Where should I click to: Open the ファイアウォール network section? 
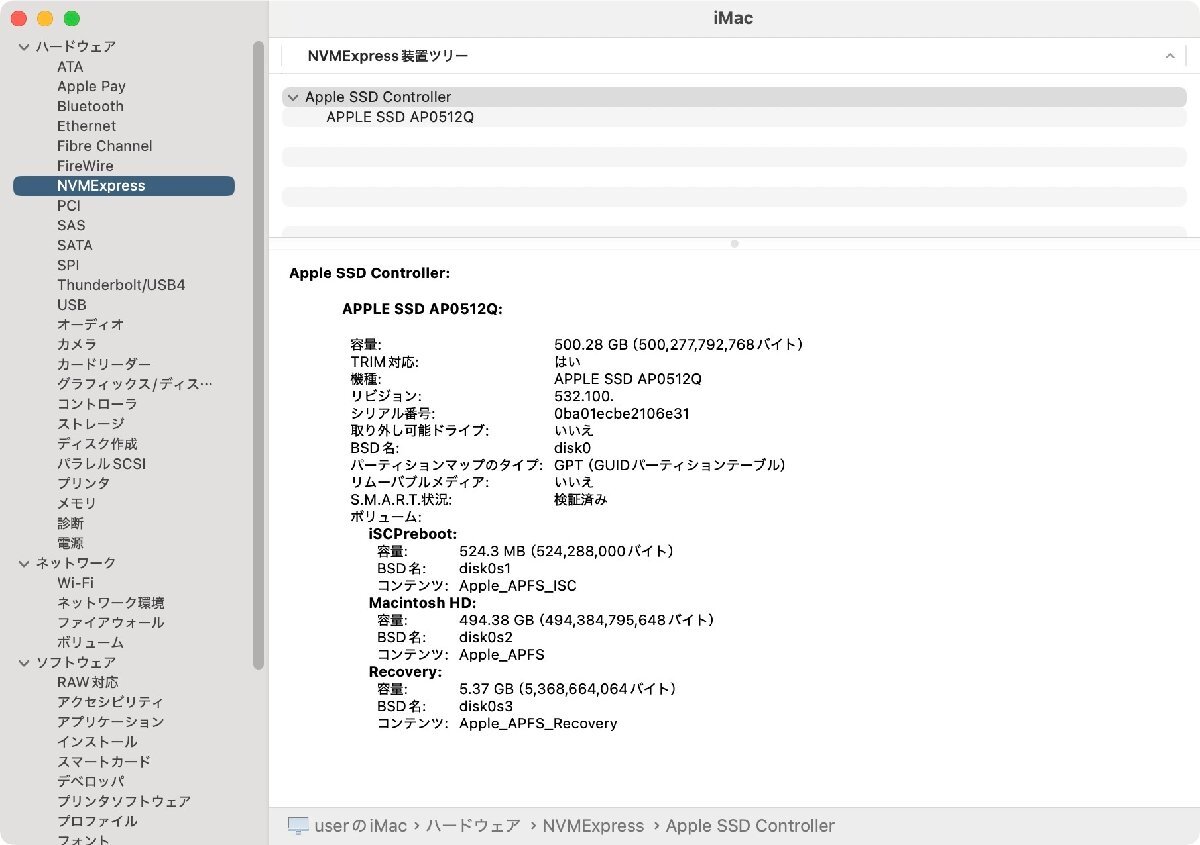tap(110, 622)
